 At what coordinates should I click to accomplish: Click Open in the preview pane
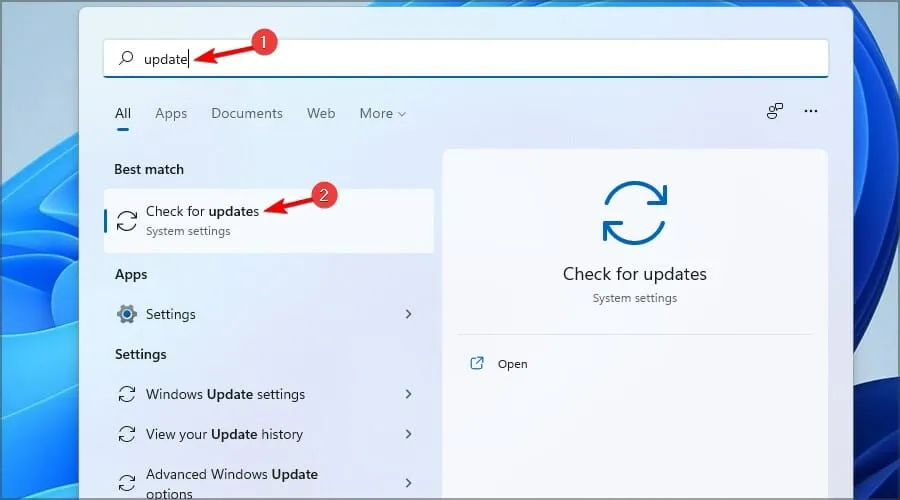click(512, 364)
